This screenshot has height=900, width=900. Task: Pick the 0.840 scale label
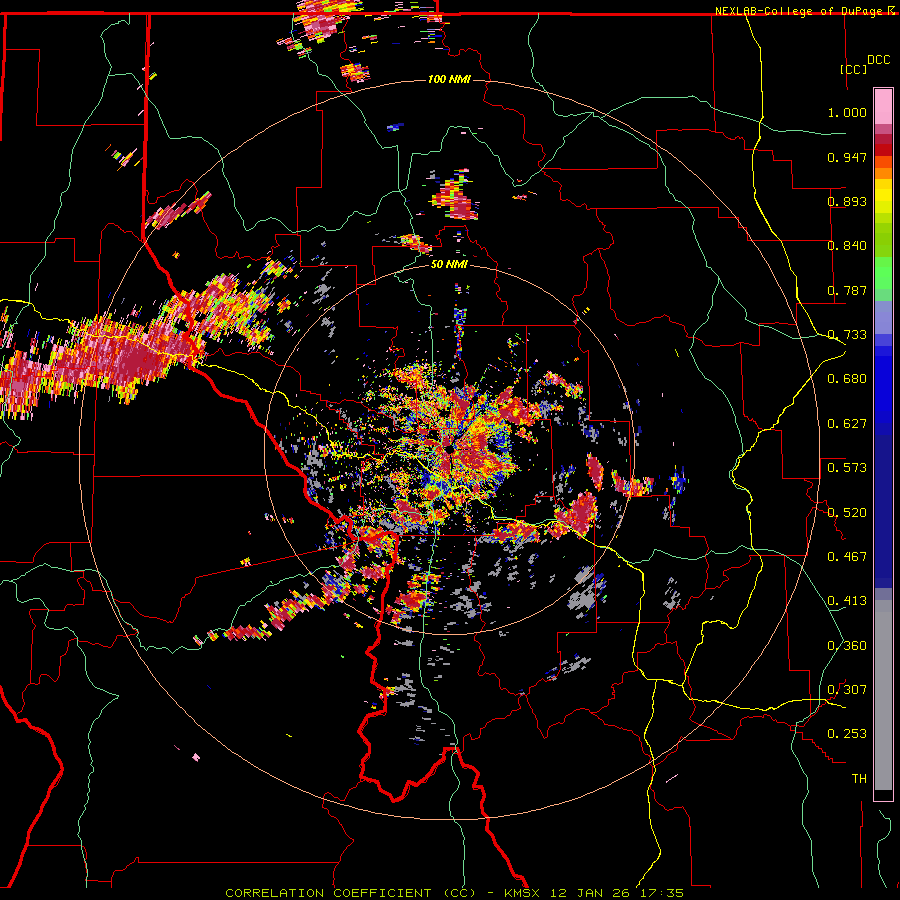847,246
